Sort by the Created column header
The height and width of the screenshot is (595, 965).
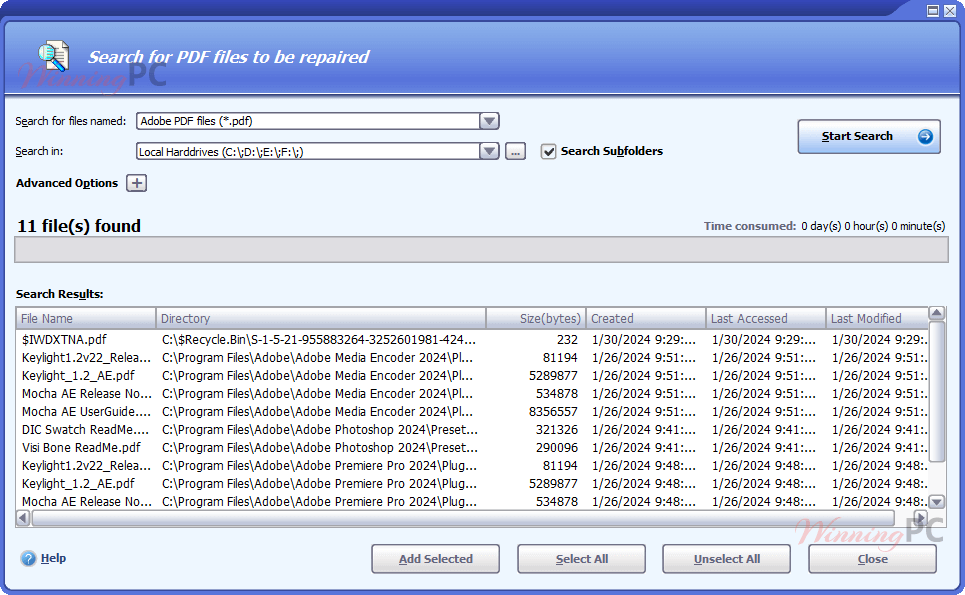pyautogui.click(x=646, y=318)
